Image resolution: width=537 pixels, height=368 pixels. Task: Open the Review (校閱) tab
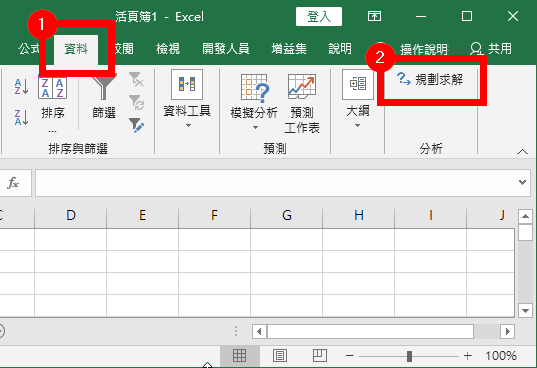pos(123,49)
